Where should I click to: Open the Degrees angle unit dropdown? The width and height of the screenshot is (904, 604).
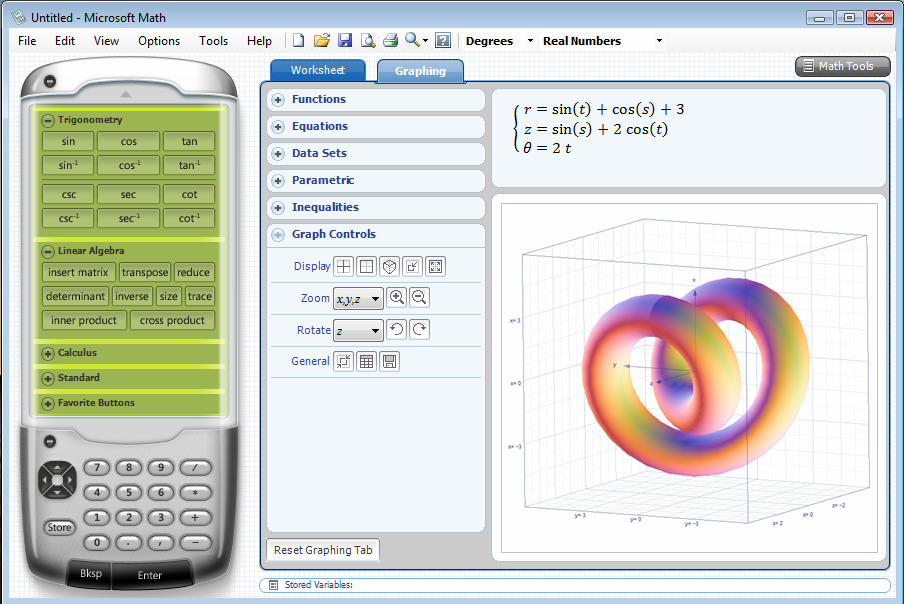click(499, 41)
